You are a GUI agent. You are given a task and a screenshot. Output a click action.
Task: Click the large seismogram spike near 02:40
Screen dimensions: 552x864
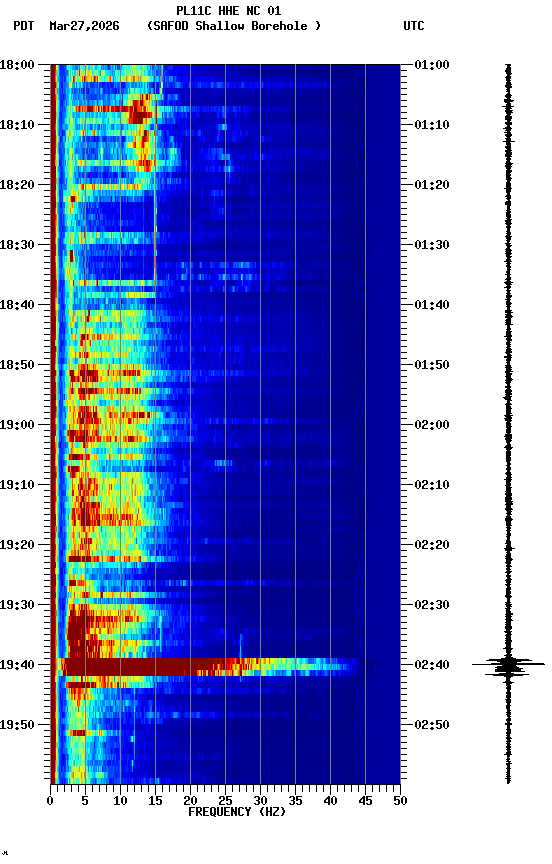[508, 666]
